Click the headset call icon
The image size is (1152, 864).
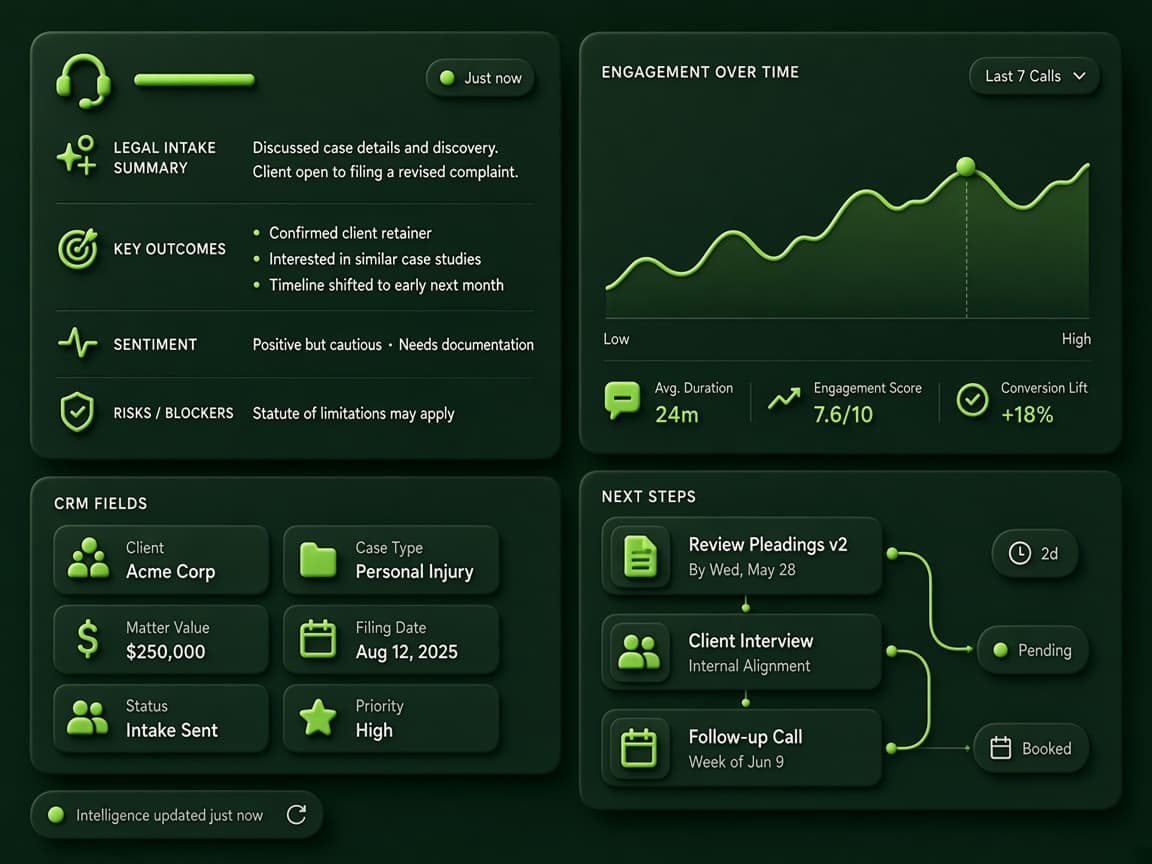point(83,80)
